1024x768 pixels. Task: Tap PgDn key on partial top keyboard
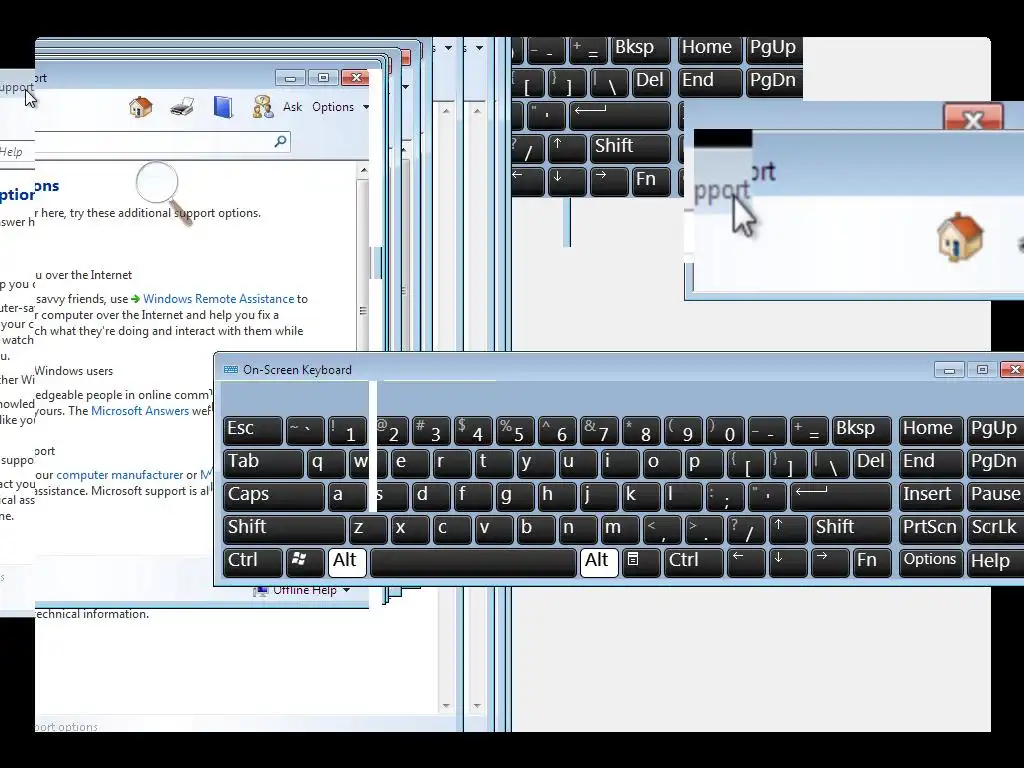pos(774,82)
